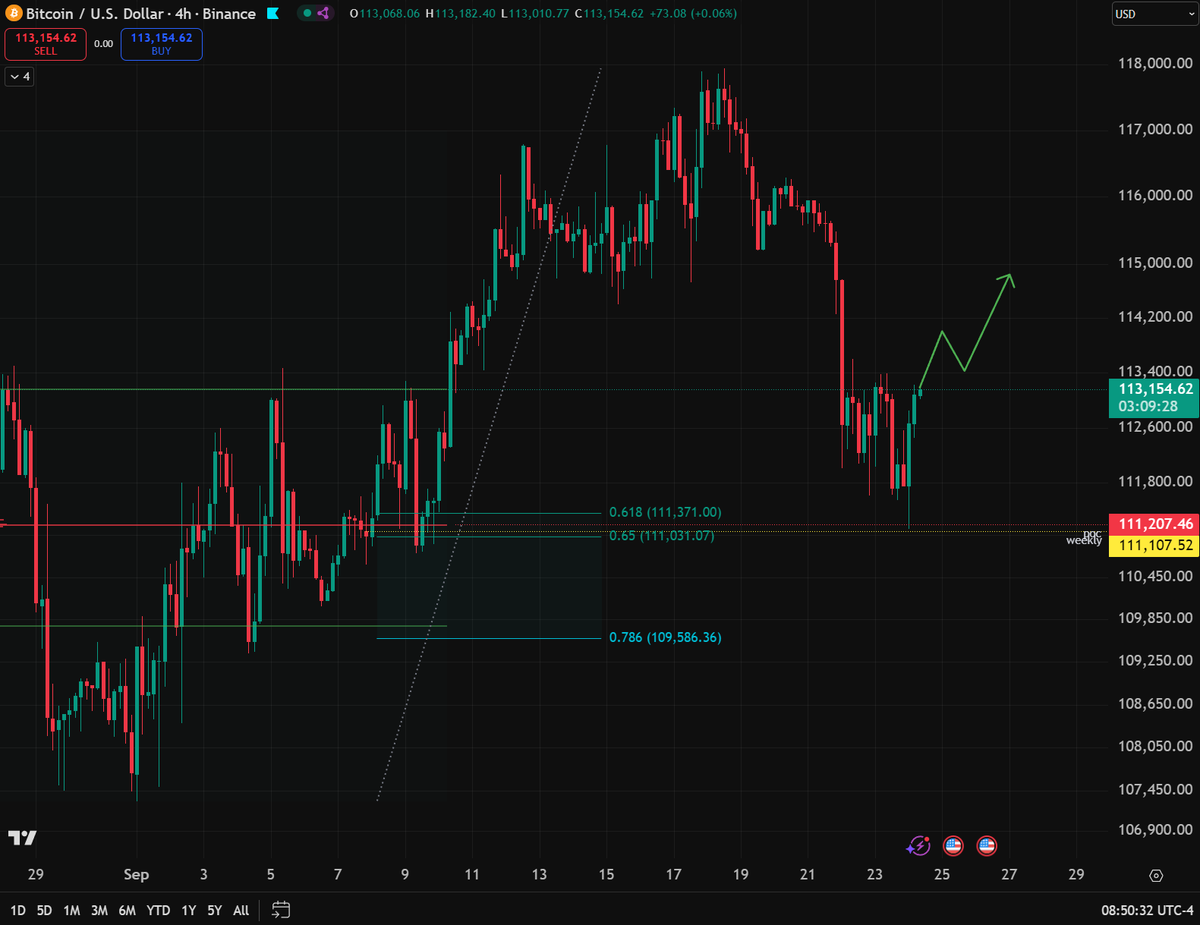The height and width of the screenshot is (925, 1200).
Task: Open the rightmost US flag economic event
Action: coord(987,846)
